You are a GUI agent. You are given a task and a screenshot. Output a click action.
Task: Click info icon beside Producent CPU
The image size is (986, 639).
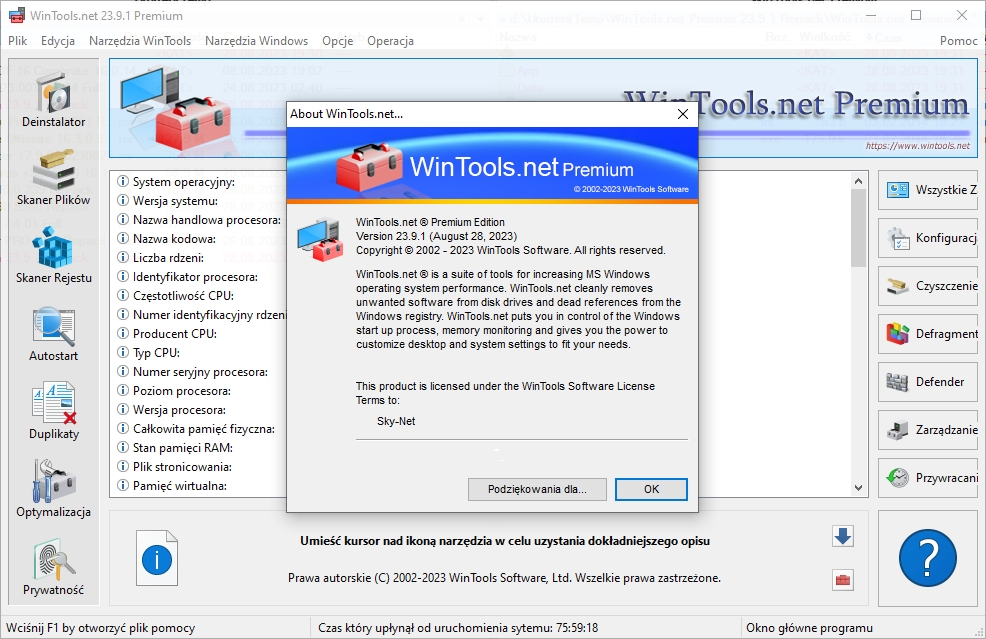coord(123,333)
